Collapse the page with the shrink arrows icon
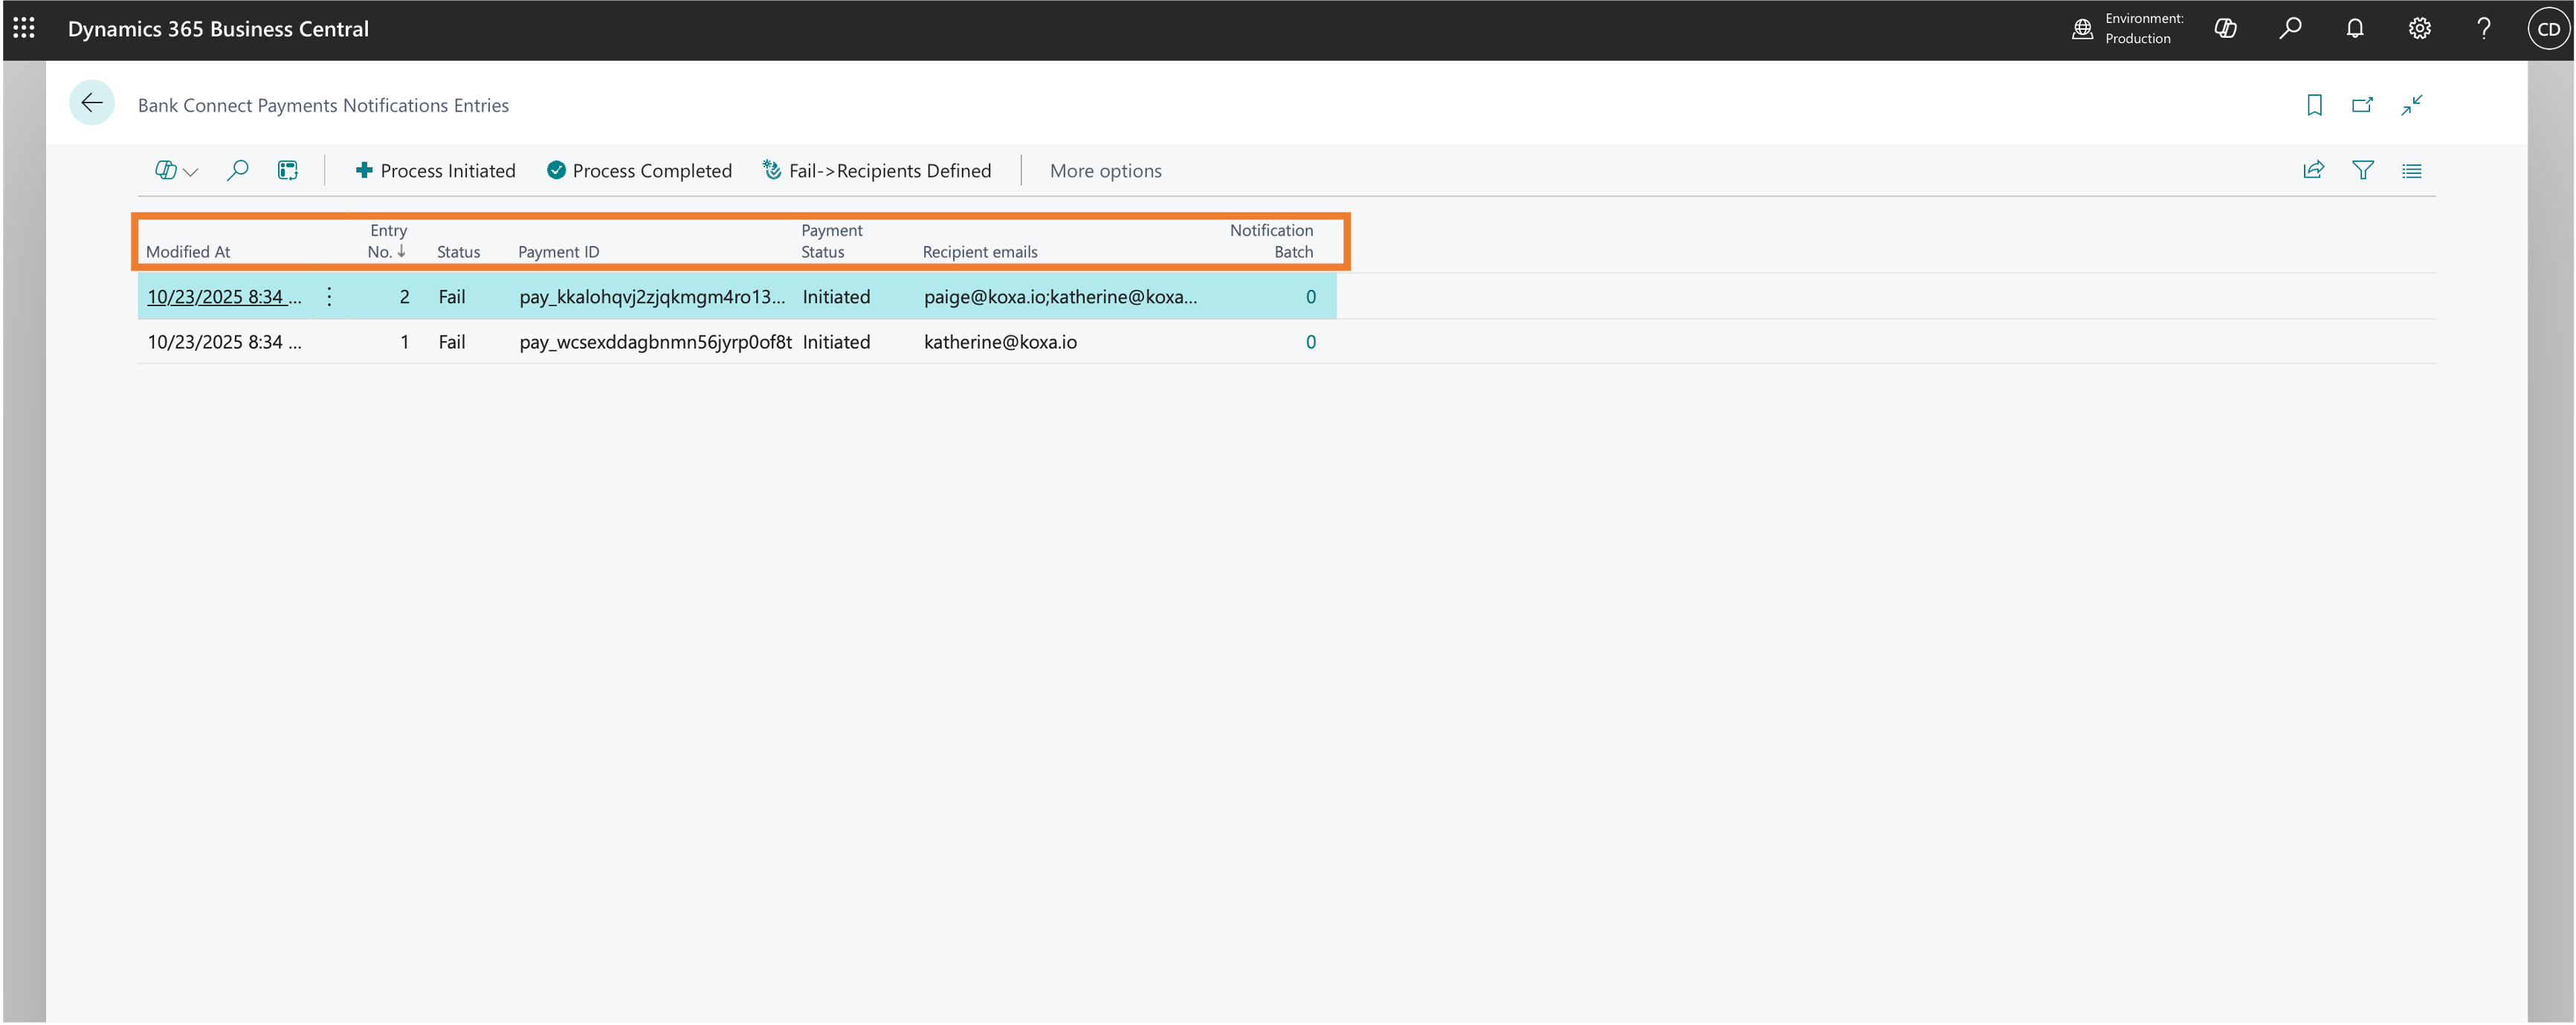Screen dimensions: 2576x1025 pyautogui.click(x=2412, y=105)
